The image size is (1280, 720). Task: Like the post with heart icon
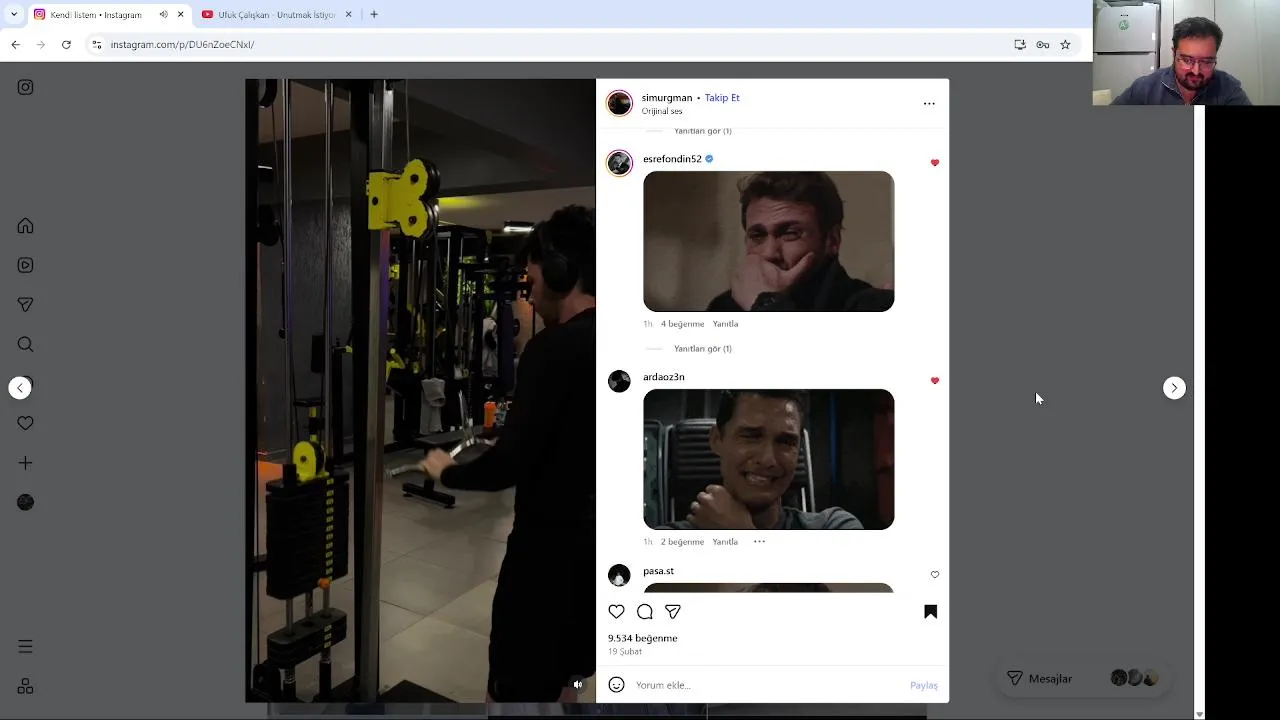(616, 611)
